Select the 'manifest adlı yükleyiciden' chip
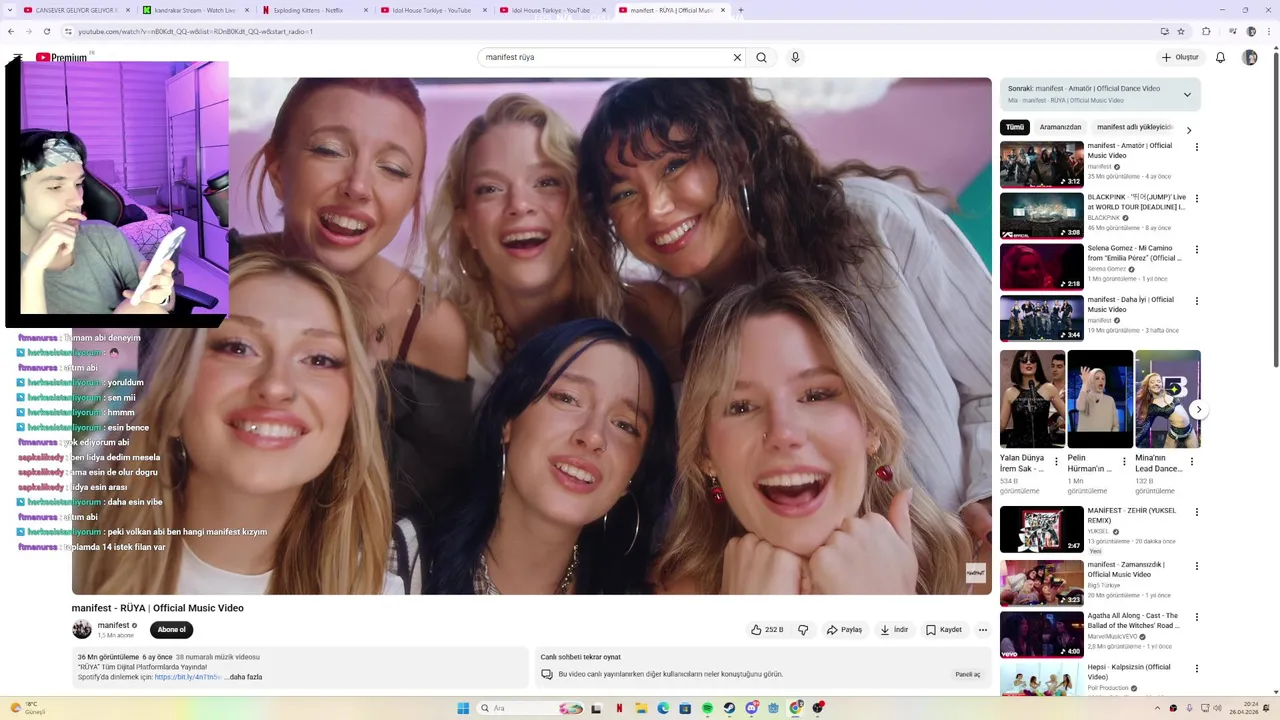 pos(1134,127)
